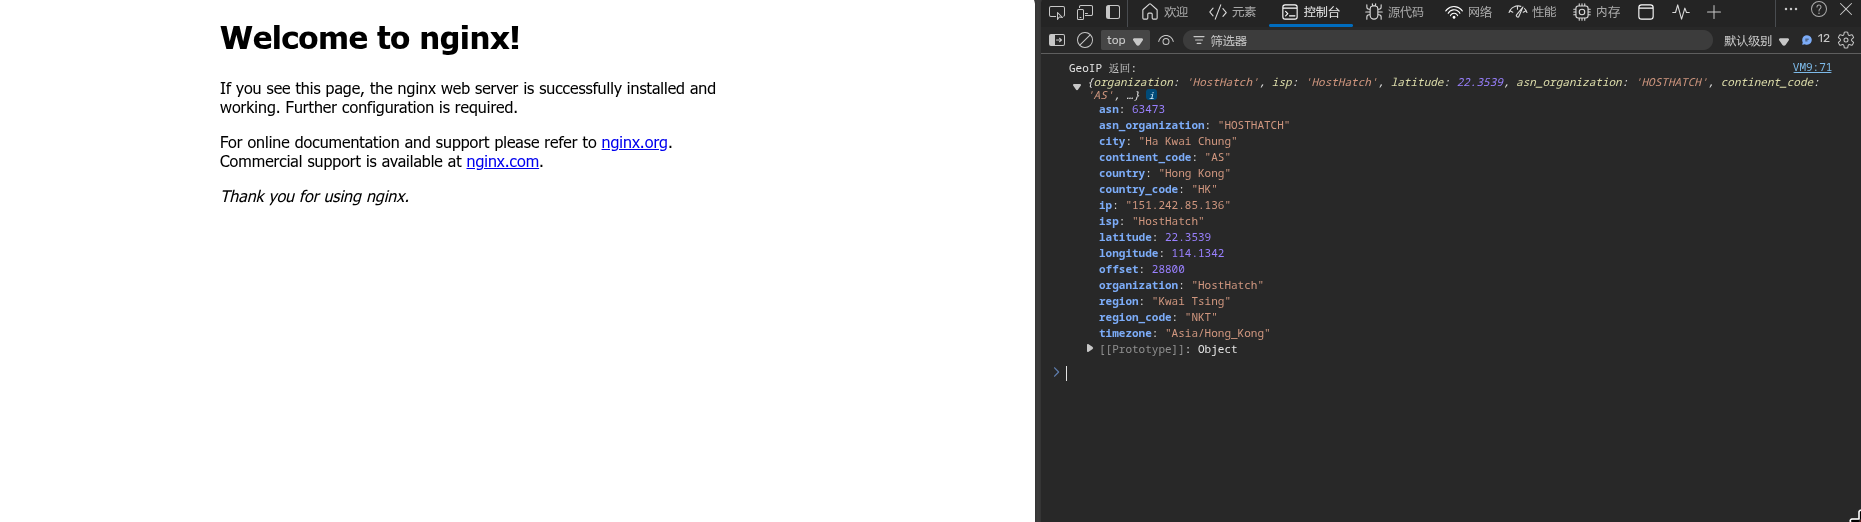Select the country "Hong Kong" row
Viewport: 1861px width, 522px height.
[1165, 174]
